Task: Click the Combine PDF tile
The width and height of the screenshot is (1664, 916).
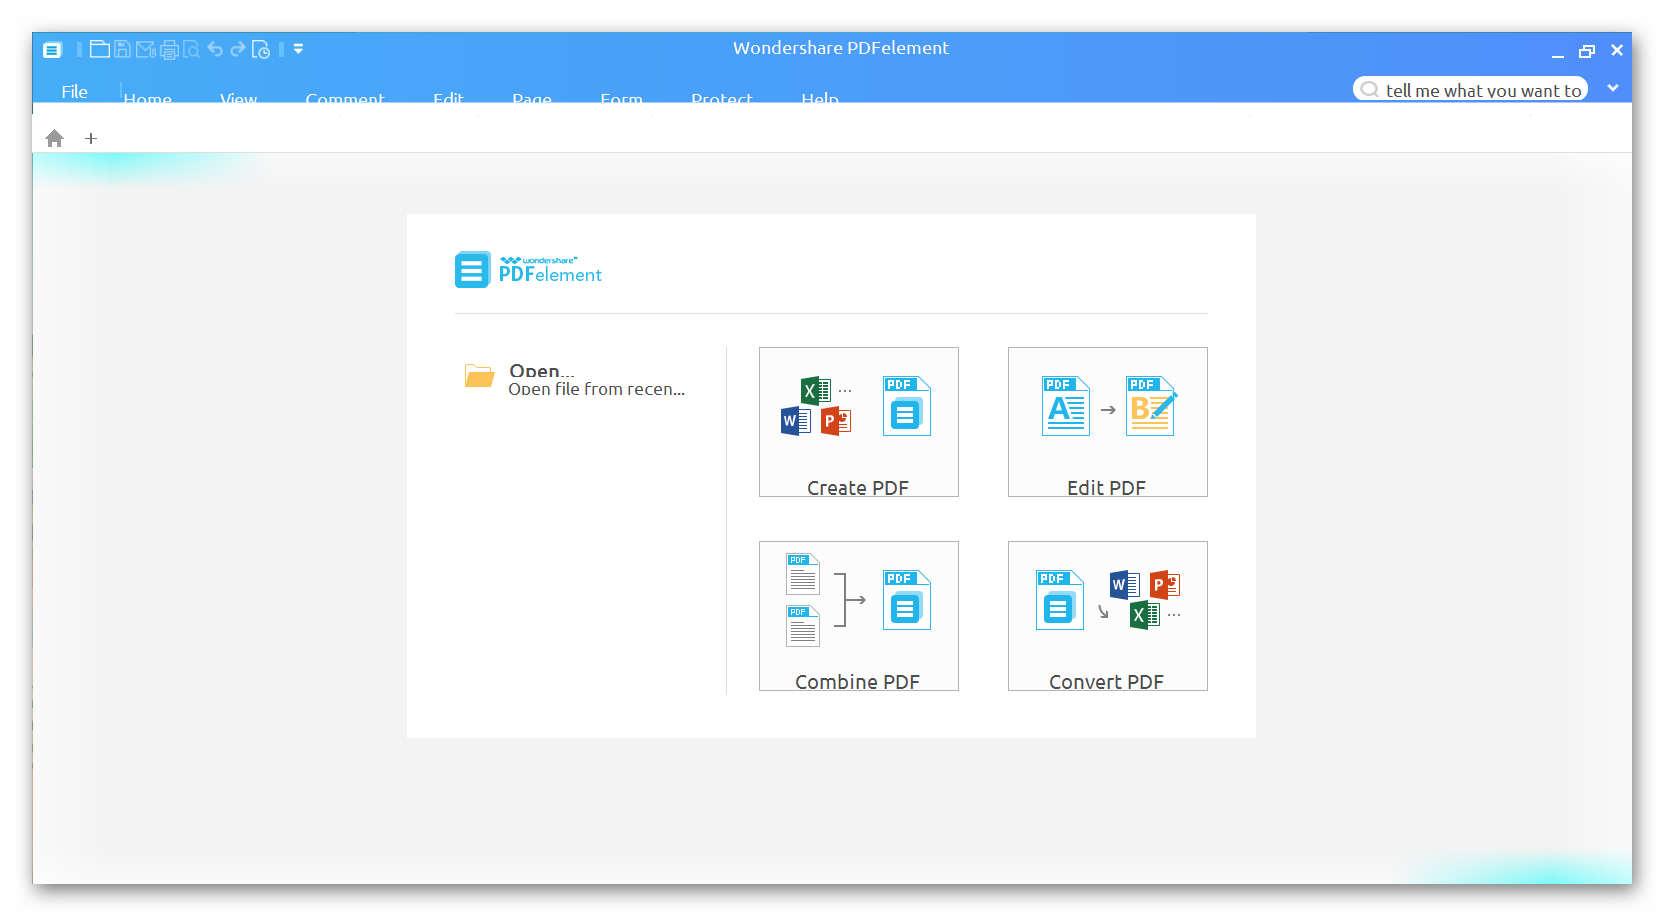Action: [x=858, y=616]
